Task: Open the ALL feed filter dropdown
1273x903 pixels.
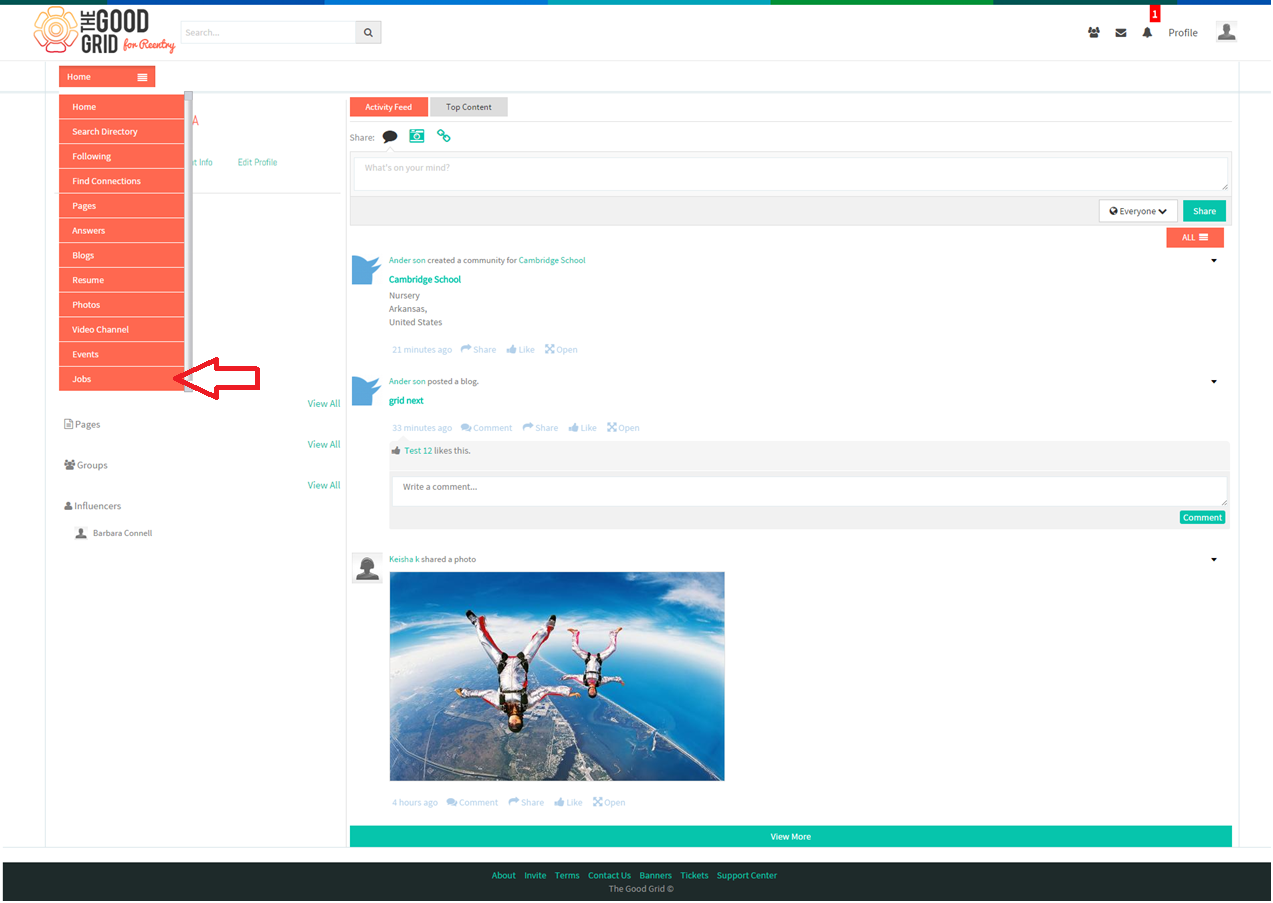Action: coord(1195,237)
